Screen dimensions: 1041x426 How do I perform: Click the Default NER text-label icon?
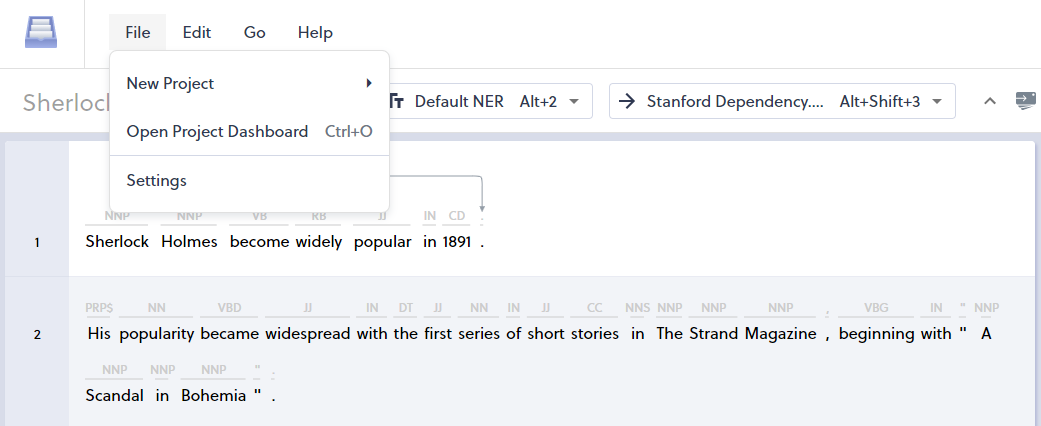[x=397, y=101]
